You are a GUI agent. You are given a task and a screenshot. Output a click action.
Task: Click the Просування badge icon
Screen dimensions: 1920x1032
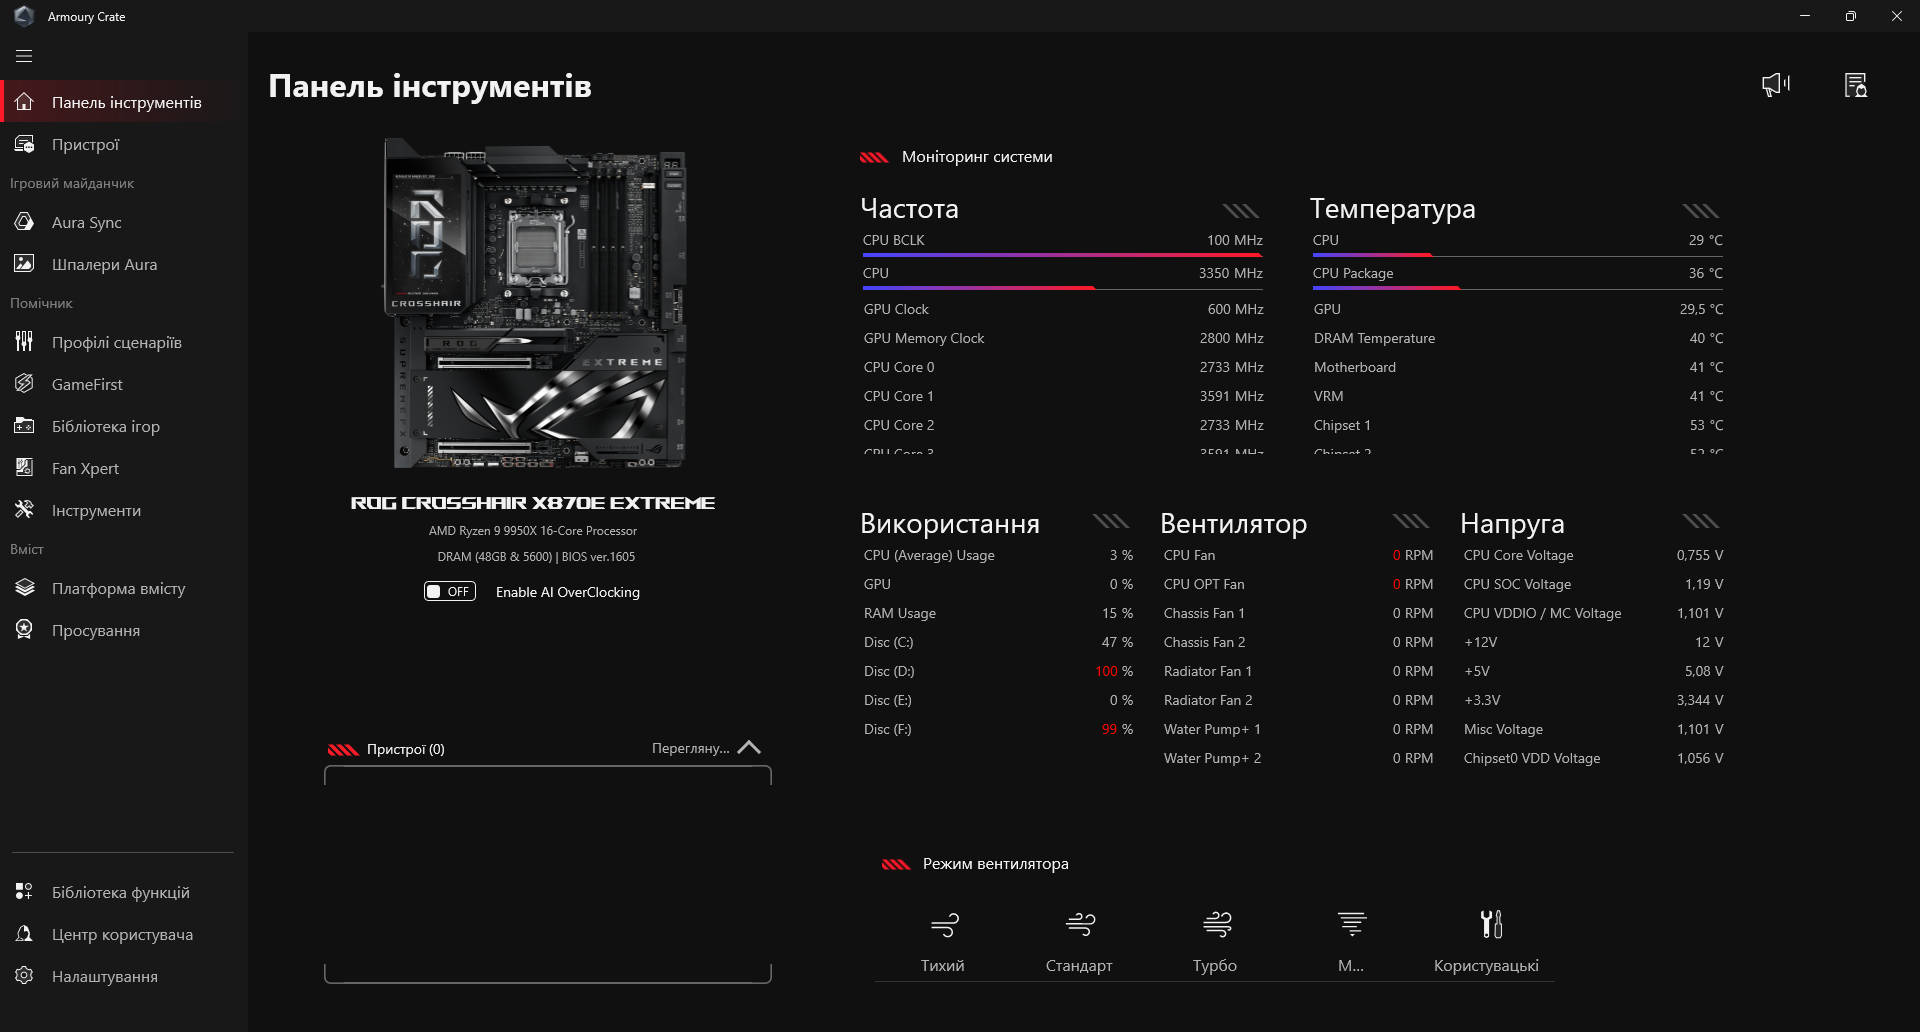point(25,630)
